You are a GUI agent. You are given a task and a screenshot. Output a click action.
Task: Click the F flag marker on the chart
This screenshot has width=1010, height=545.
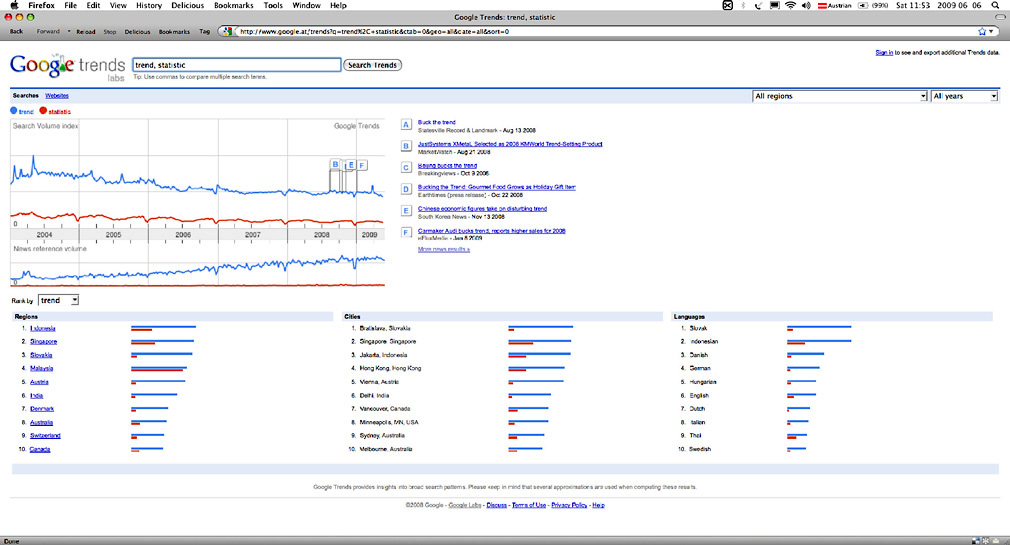(362, 165)
